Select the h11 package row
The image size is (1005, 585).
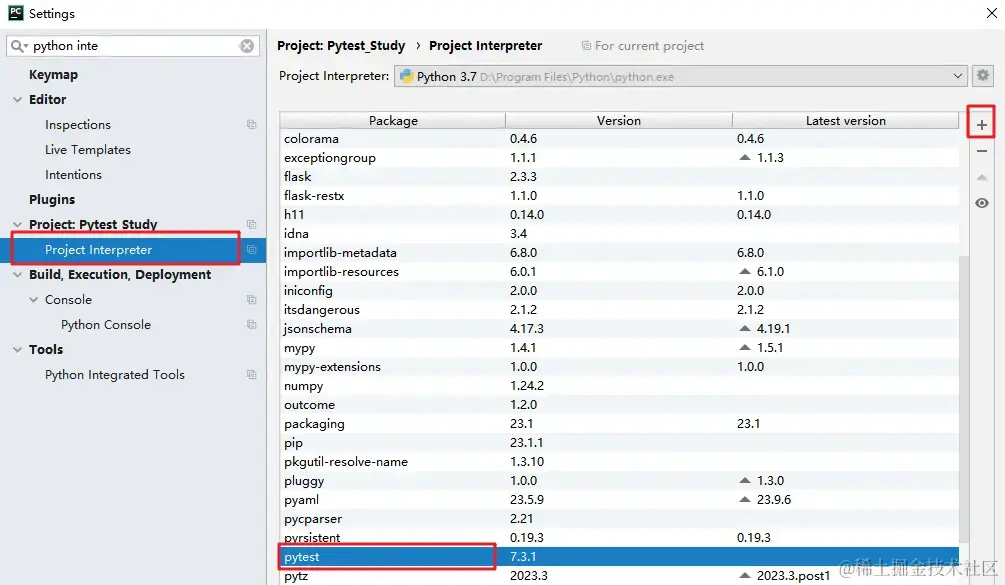pos(619,215)
